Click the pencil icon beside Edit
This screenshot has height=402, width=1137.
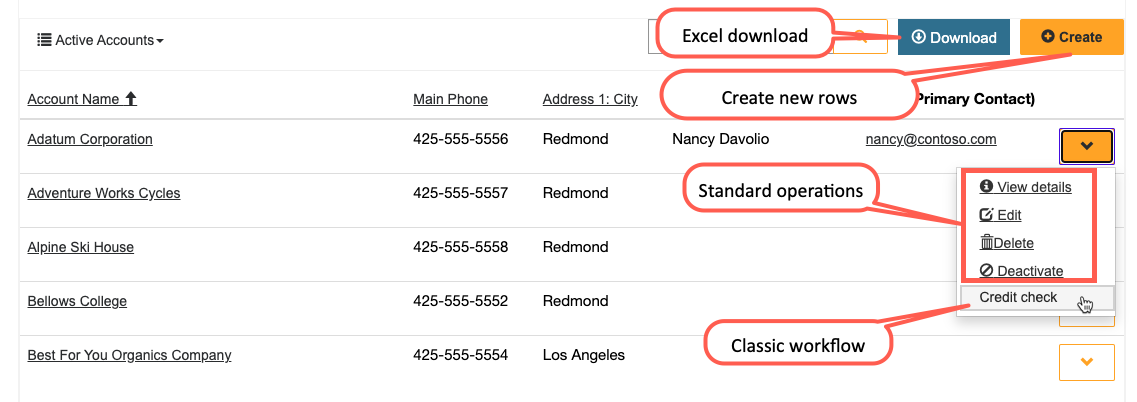[x=985, y=215]
